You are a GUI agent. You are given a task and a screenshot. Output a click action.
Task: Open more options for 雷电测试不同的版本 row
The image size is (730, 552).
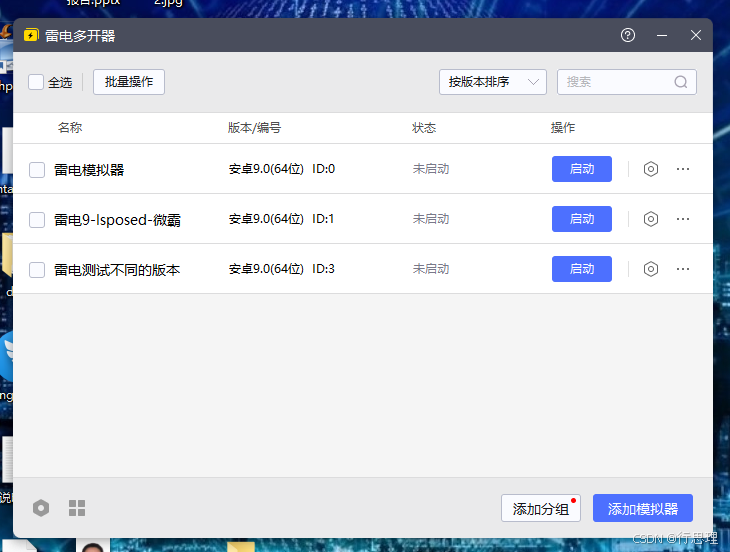click(683, 269)
